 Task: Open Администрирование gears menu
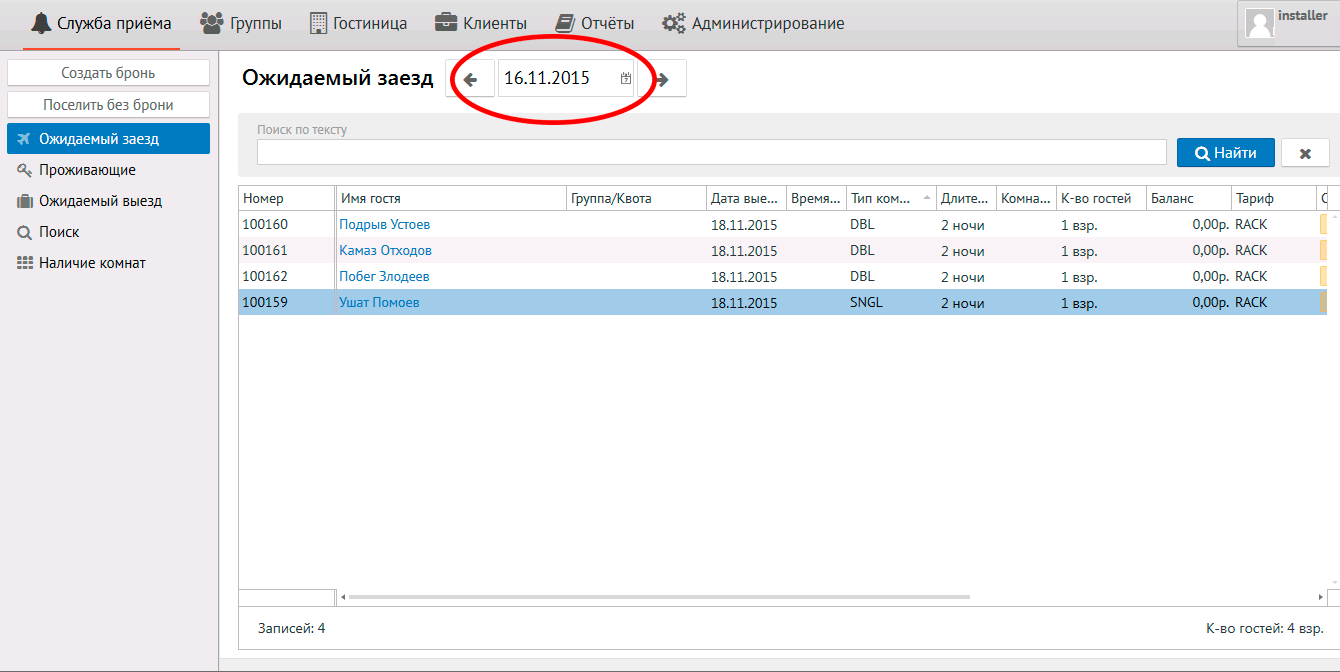click(x=754, y=23)
